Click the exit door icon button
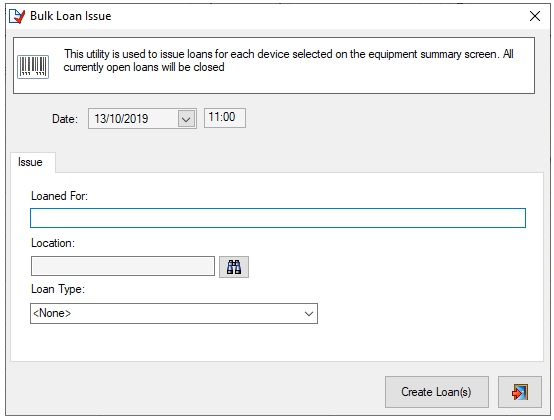 [x=520, y=392]
